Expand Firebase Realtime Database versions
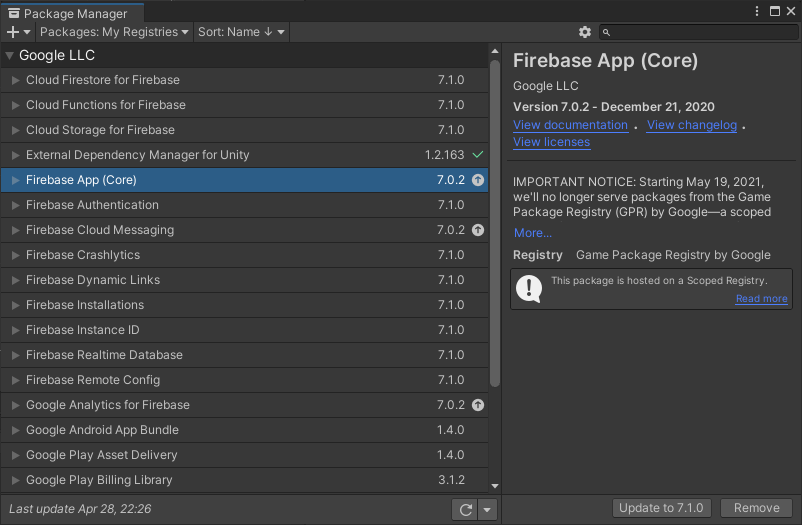802x525 pixels. click(15, 355)
